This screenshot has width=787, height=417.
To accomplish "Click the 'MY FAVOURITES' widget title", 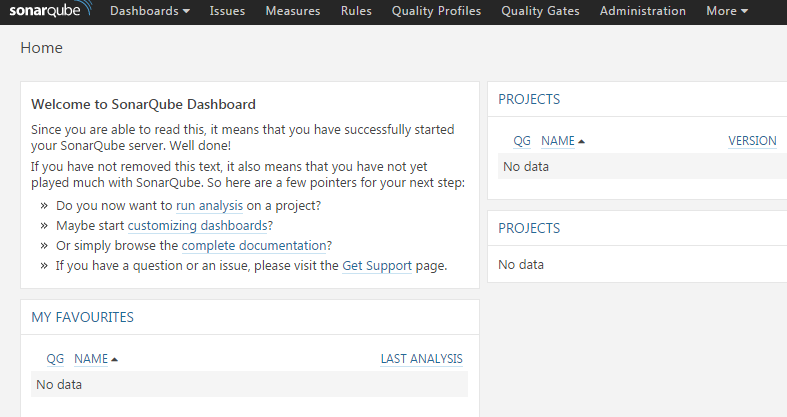I will point(82,317).
